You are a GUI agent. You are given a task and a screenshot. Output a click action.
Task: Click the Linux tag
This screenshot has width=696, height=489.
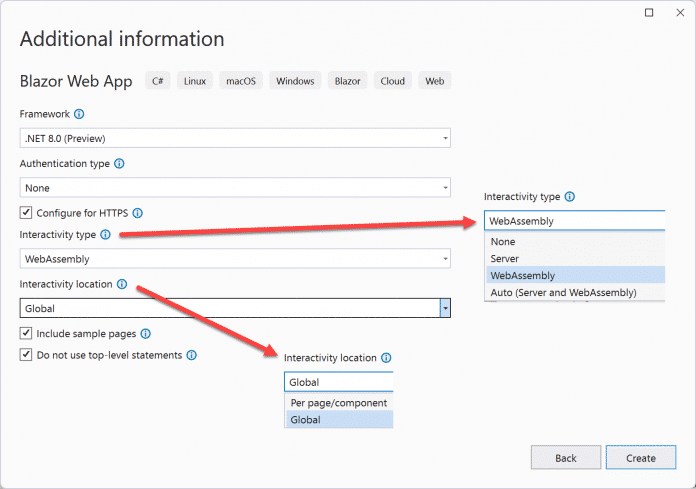pyautogui.click(x=195, y=81)
